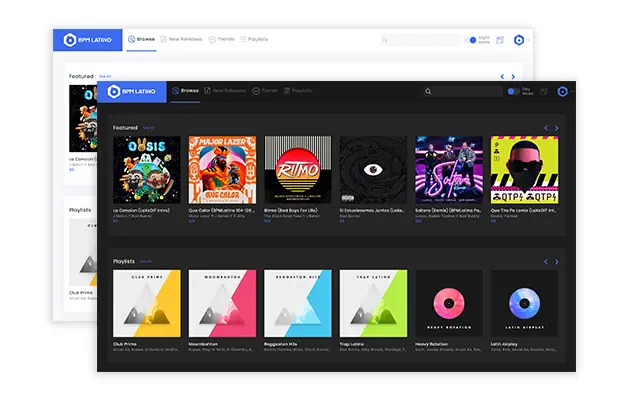The height and width of the screenshot is (400, 630).
Task: Open the profile avatar icon in dark header
Action: [562, 92]
